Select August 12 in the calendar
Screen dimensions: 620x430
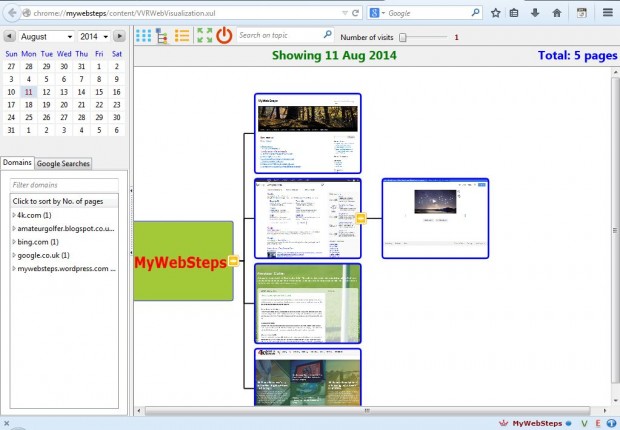click(x=46, y=92)
